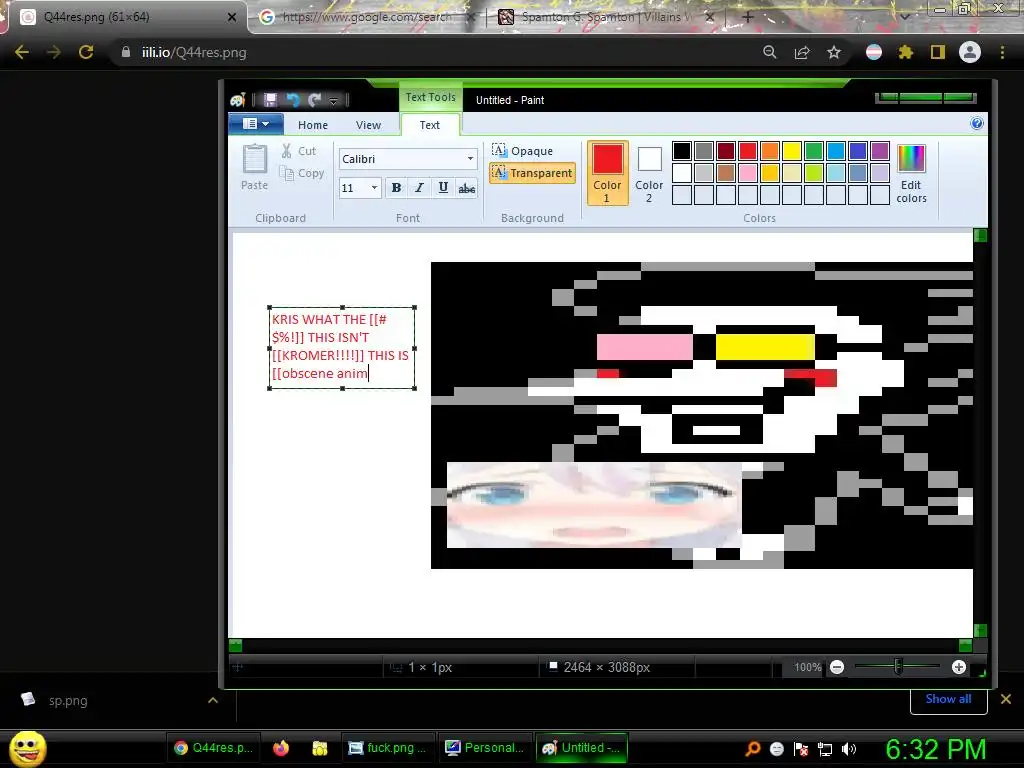Open a new Chrome tab

(x=748, y=17)
